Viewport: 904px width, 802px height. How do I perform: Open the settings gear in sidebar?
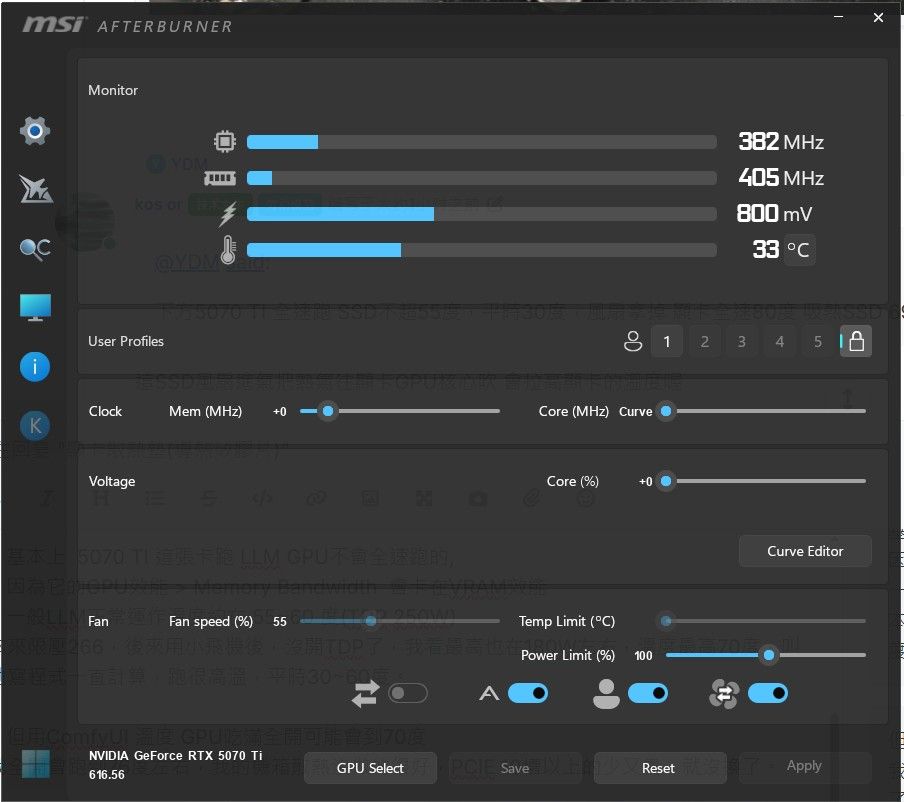pyautogui.click(x=35, y=131)
